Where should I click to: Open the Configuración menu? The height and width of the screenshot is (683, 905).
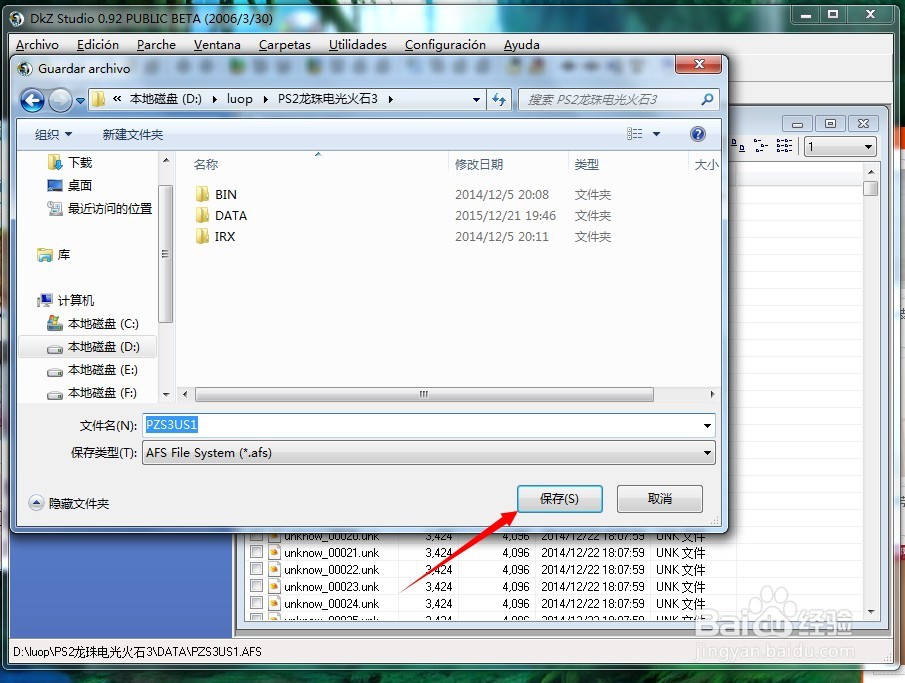pos(445,44)
